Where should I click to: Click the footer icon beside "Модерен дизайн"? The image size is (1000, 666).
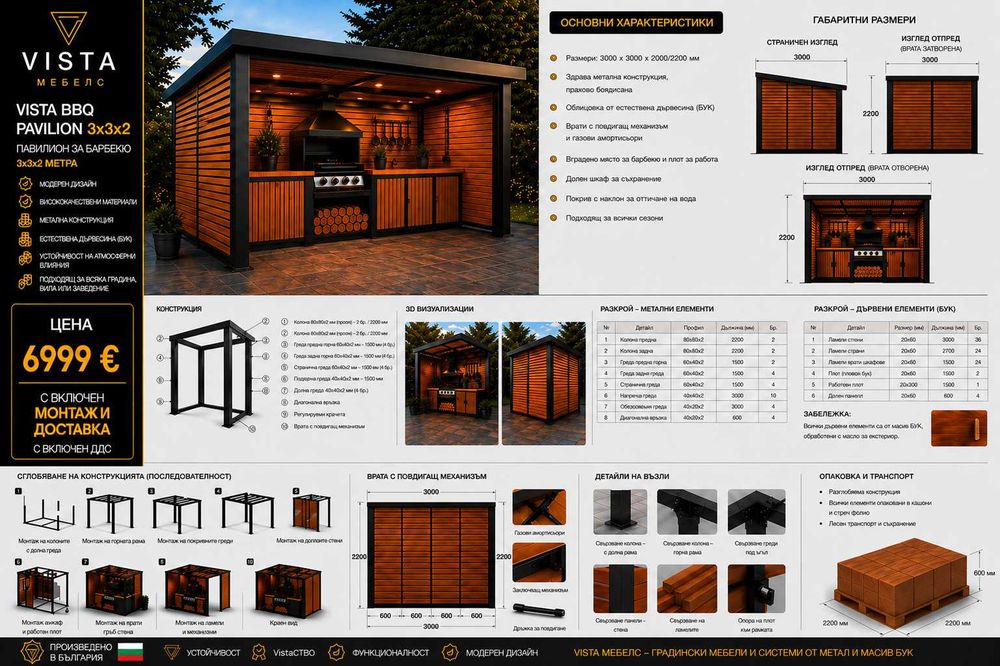point(450,652)
